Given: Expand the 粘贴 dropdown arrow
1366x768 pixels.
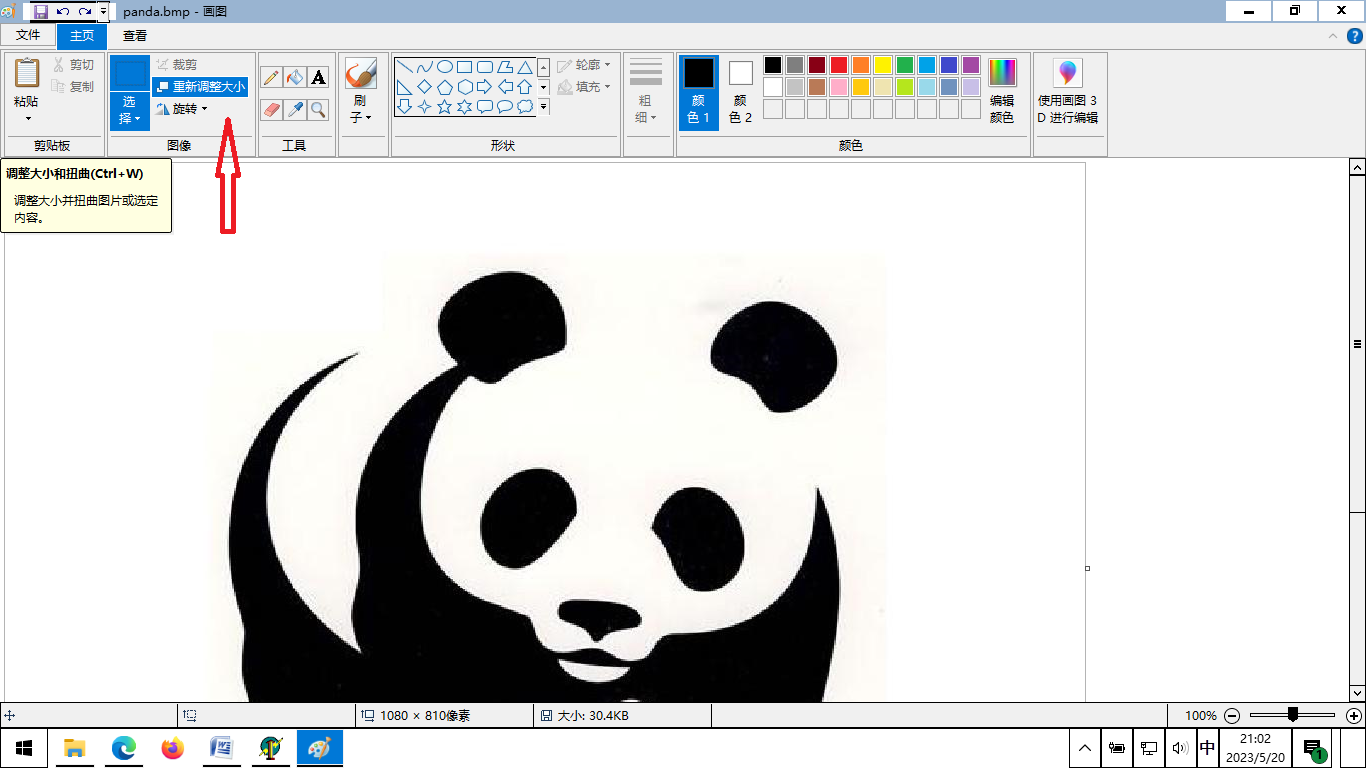Looking at the screenshot, I should click(27, 118).
